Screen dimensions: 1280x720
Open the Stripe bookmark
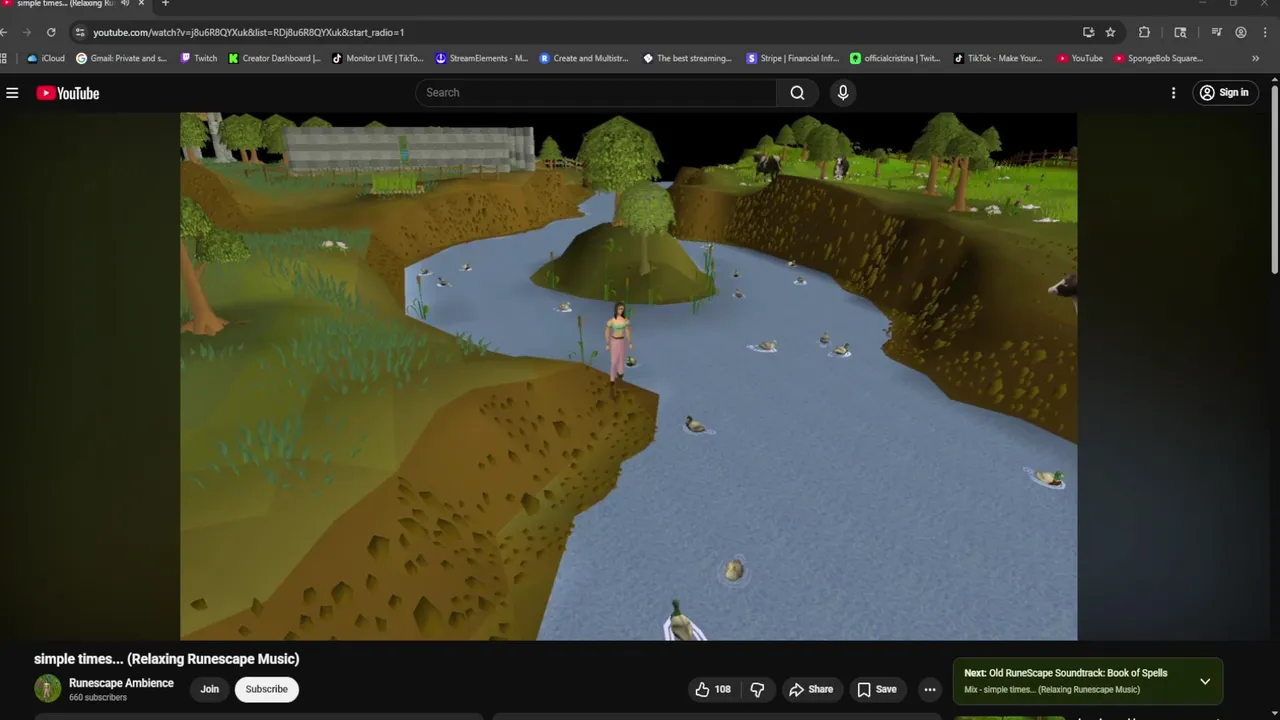pyautogui.click(x=792, y=58)
